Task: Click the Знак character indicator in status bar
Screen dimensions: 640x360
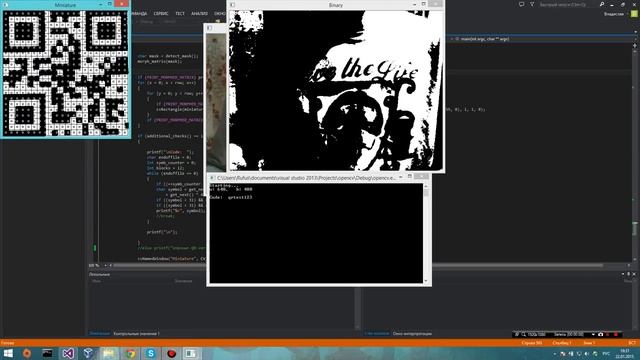Action: coord(589,343)
